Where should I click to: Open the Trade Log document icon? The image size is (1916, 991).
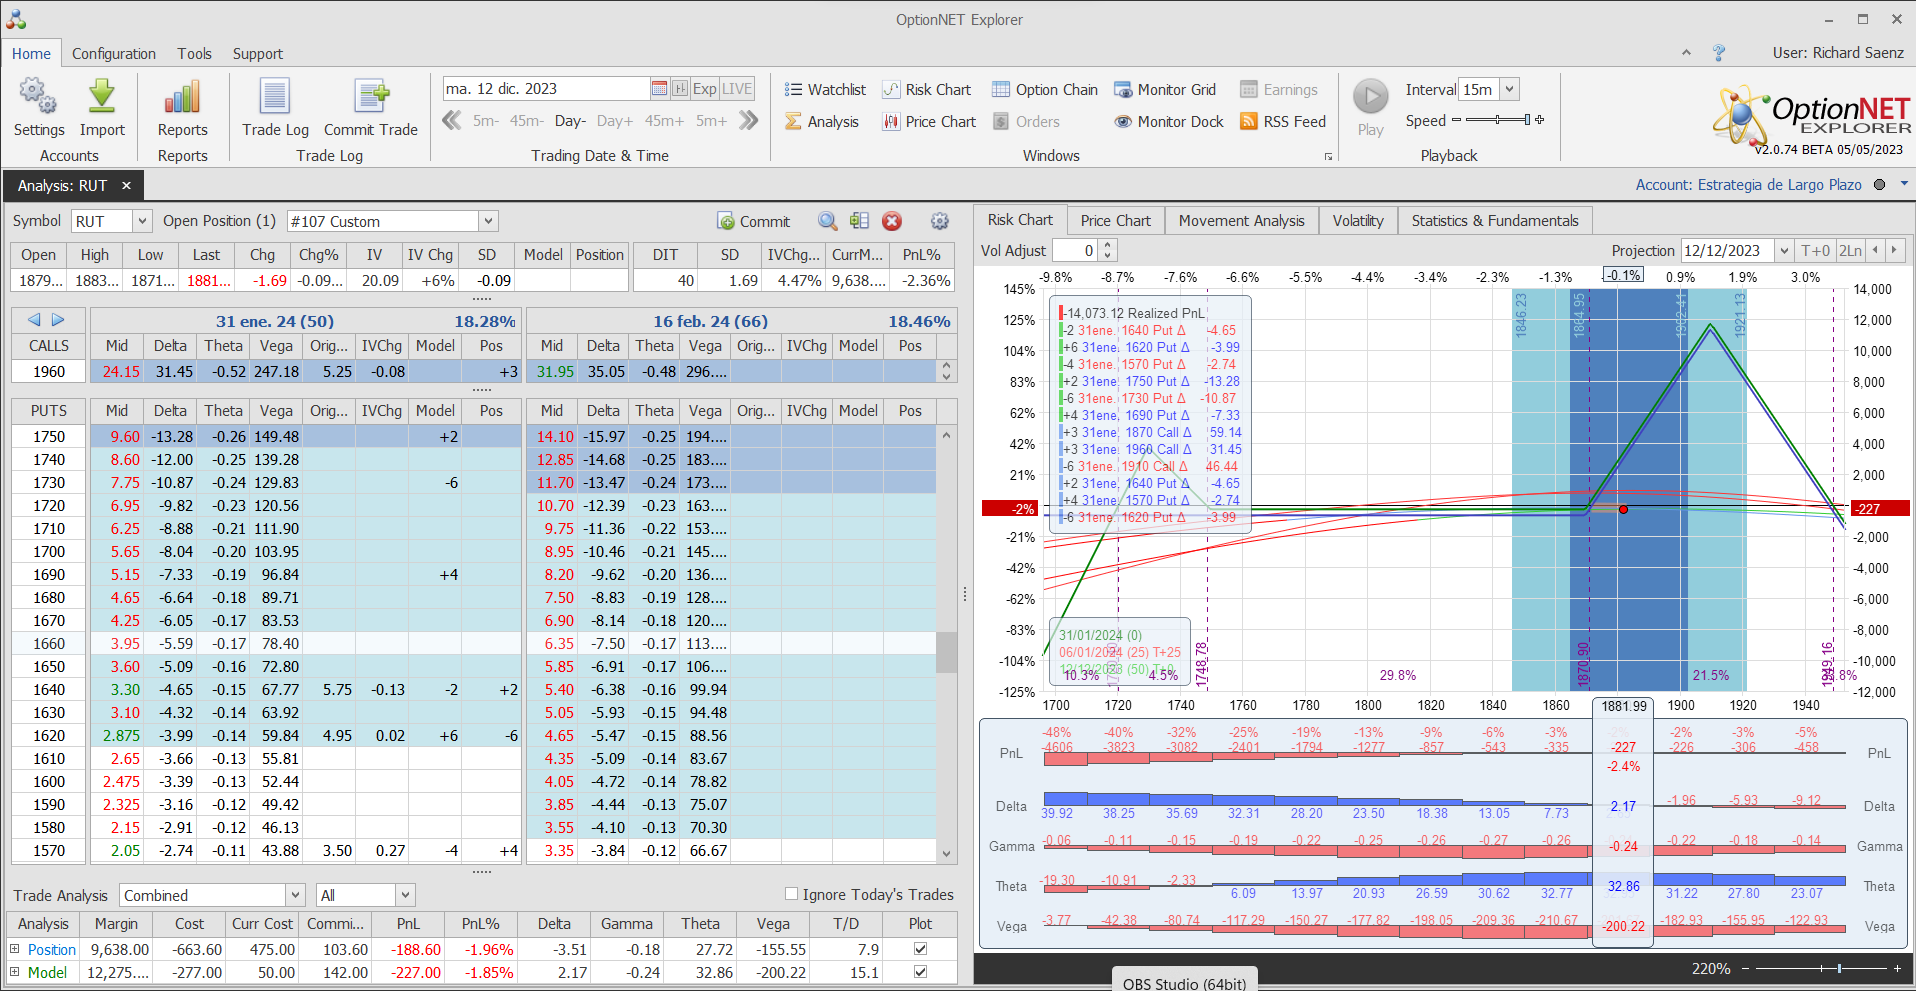point(275,108)
